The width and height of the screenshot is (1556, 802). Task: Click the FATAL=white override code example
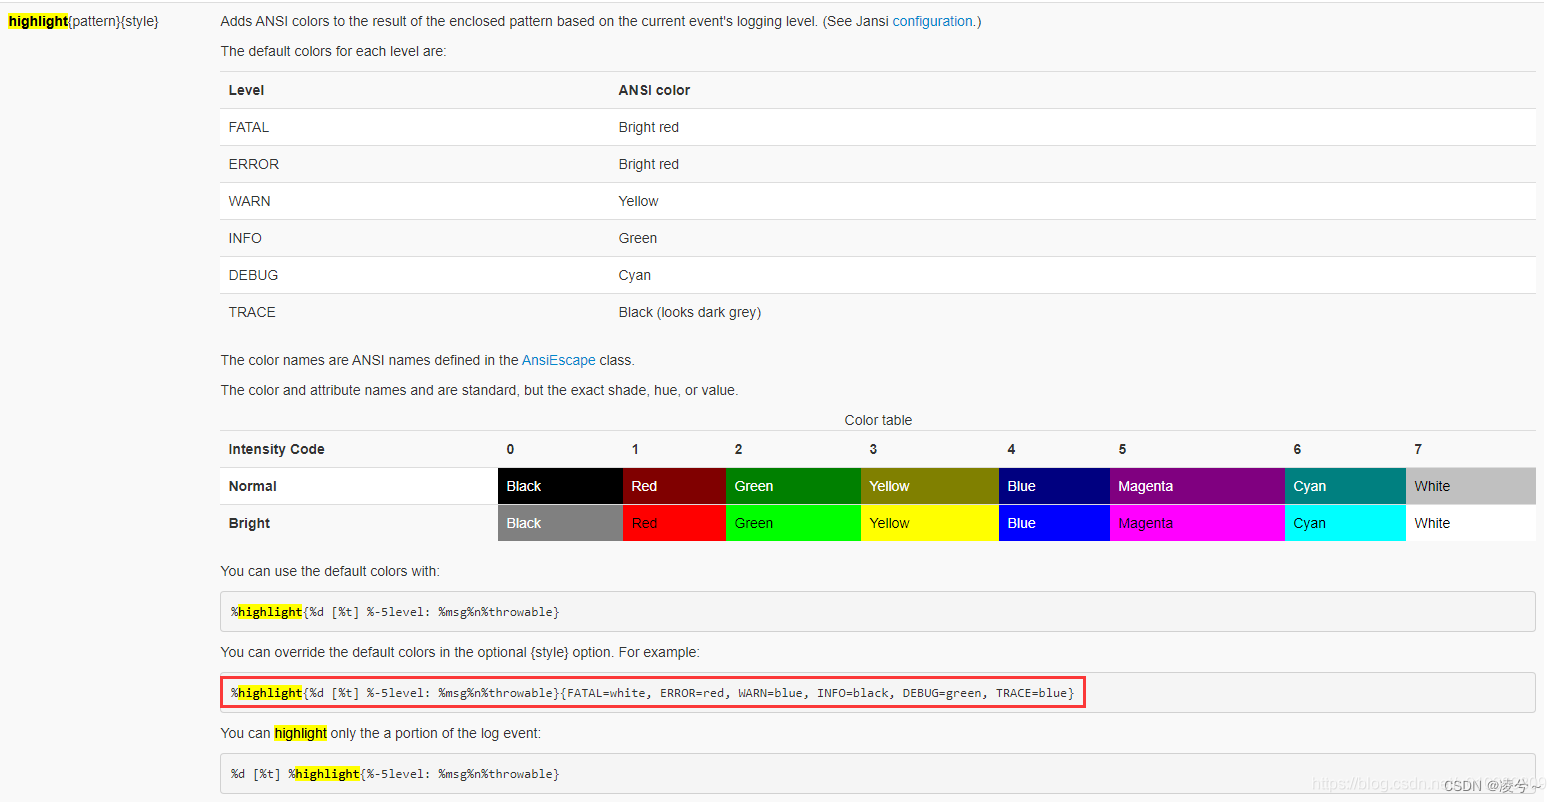878,692
